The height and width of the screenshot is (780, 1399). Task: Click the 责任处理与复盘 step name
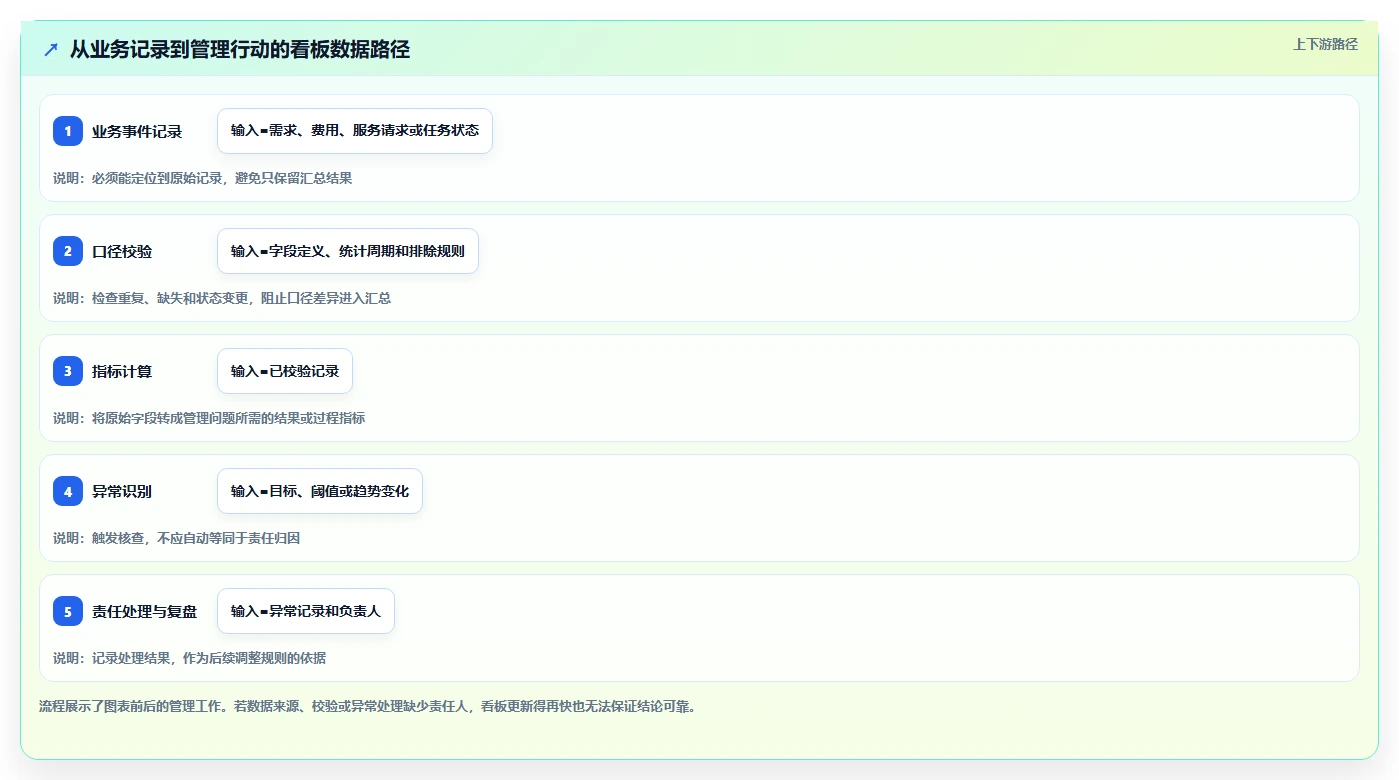tap(145, 611)
